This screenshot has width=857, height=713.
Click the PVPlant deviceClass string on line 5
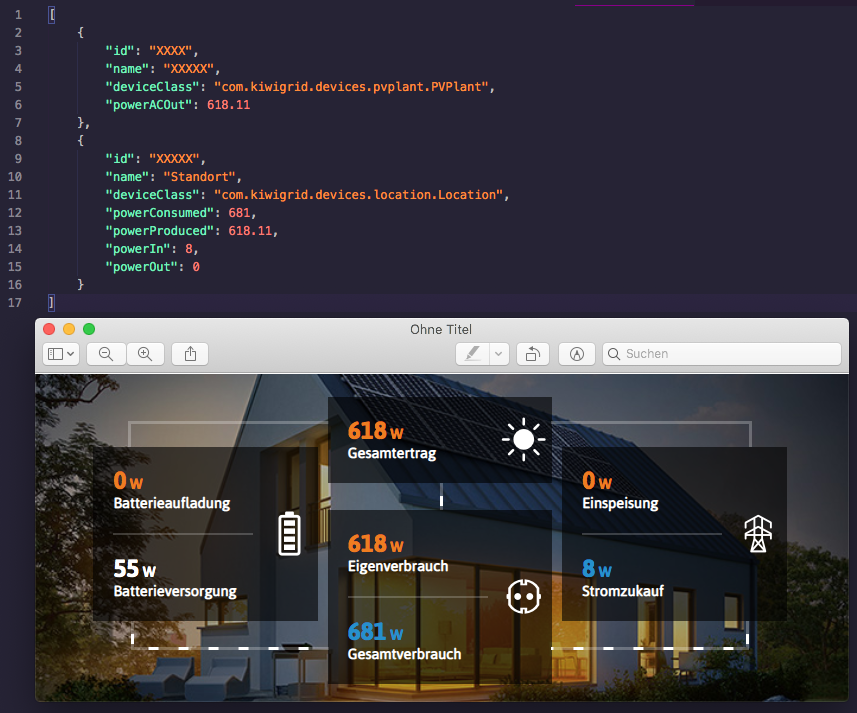pos(351,87)
